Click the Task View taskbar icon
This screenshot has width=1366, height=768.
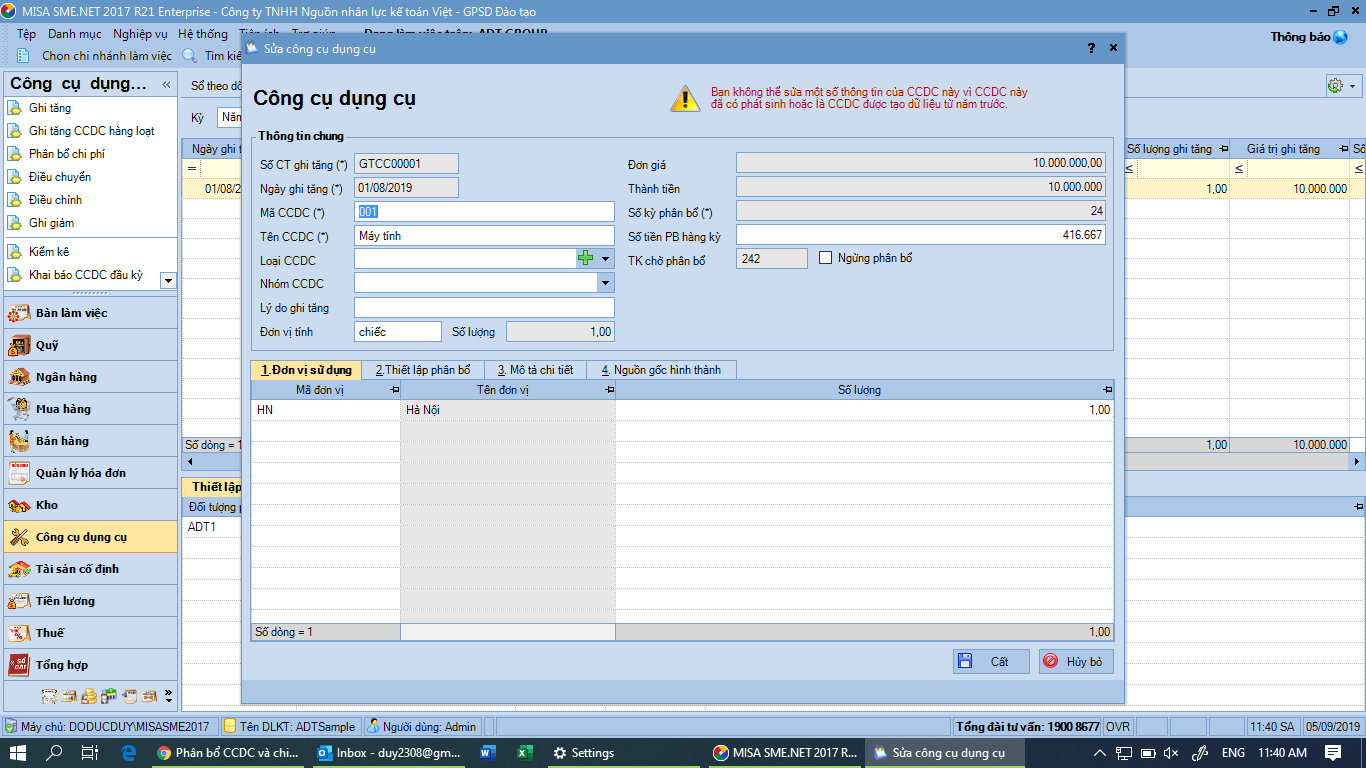pos(90,753)
